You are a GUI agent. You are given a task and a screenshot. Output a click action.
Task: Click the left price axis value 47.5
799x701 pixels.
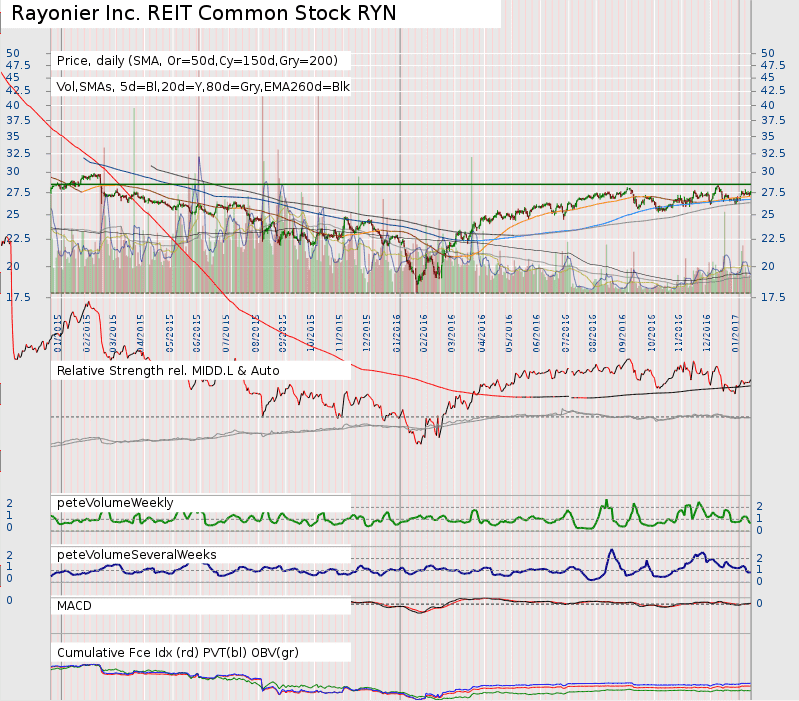pyautogui.click(x=18, y=65)
